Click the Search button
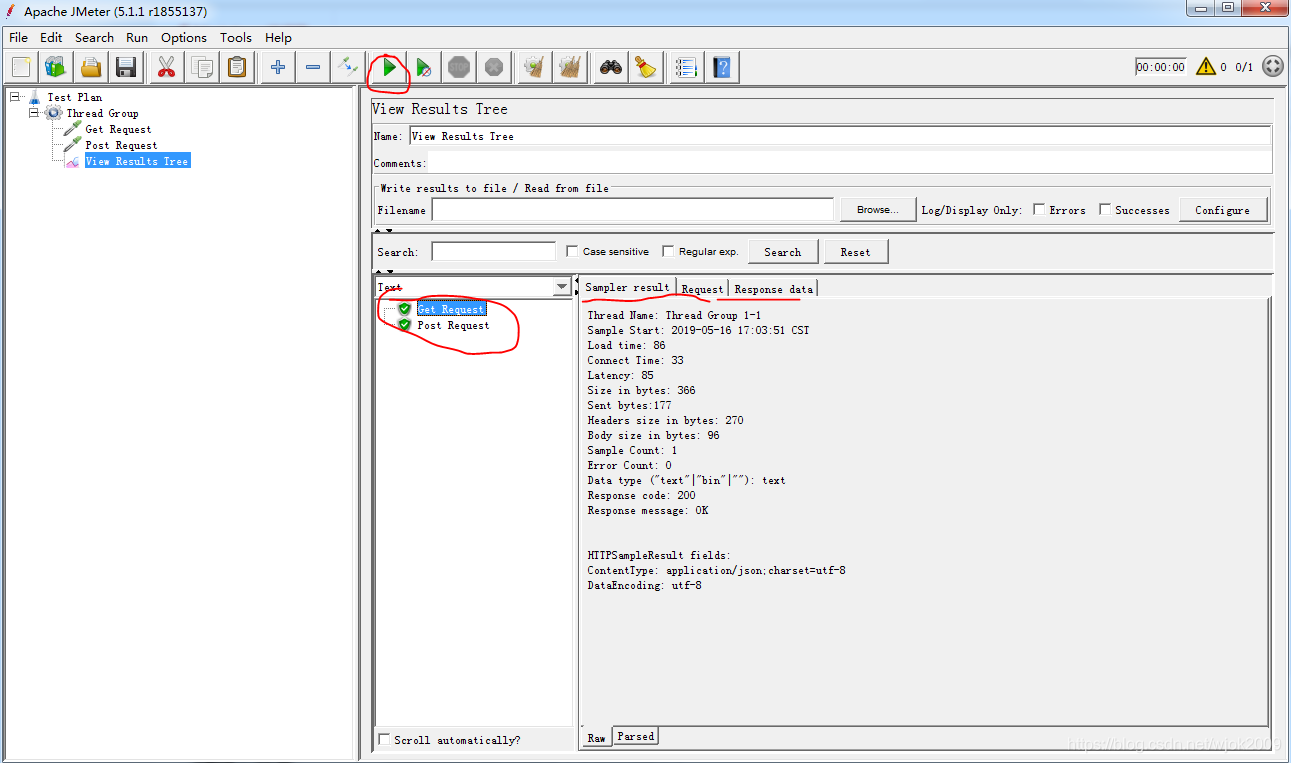The width and height of the screenshot is (1291, 763). coord(783,251)
